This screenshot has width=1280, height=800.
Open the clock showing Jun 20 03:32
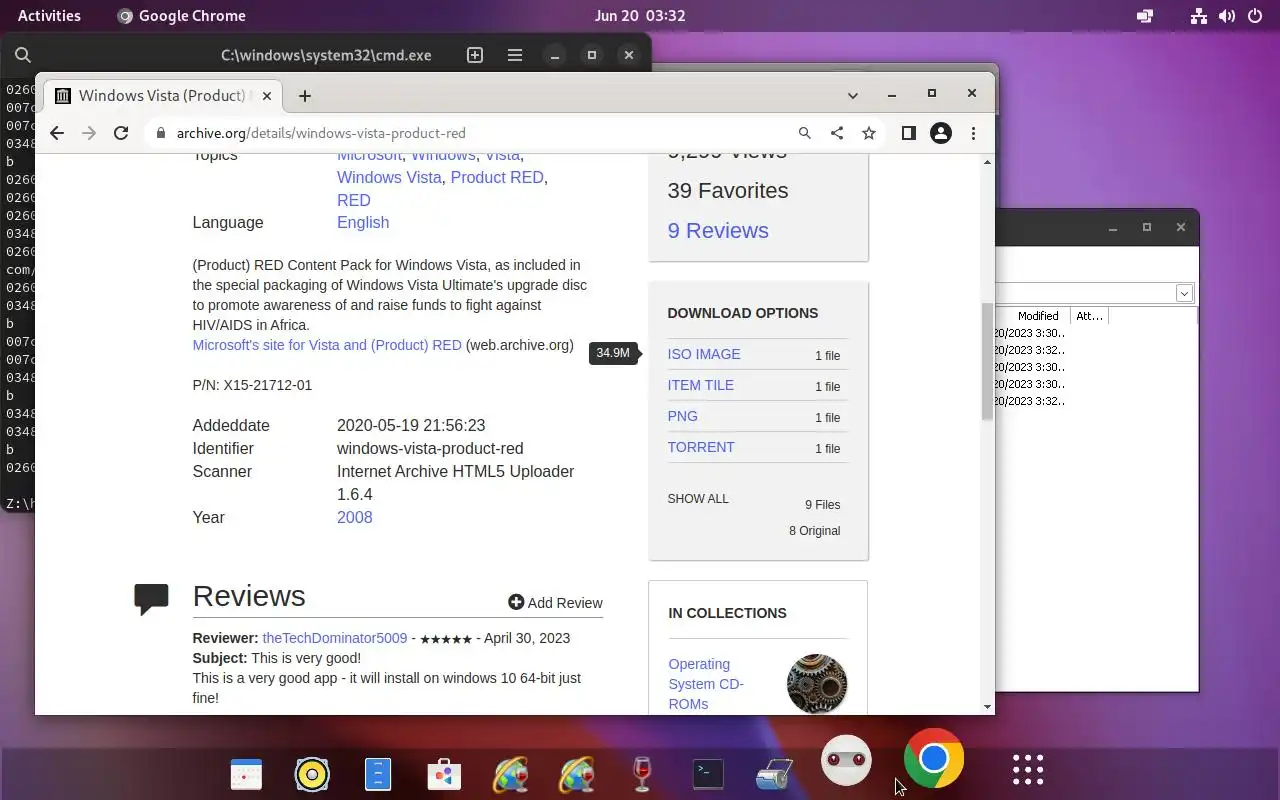tap(639, 15)
